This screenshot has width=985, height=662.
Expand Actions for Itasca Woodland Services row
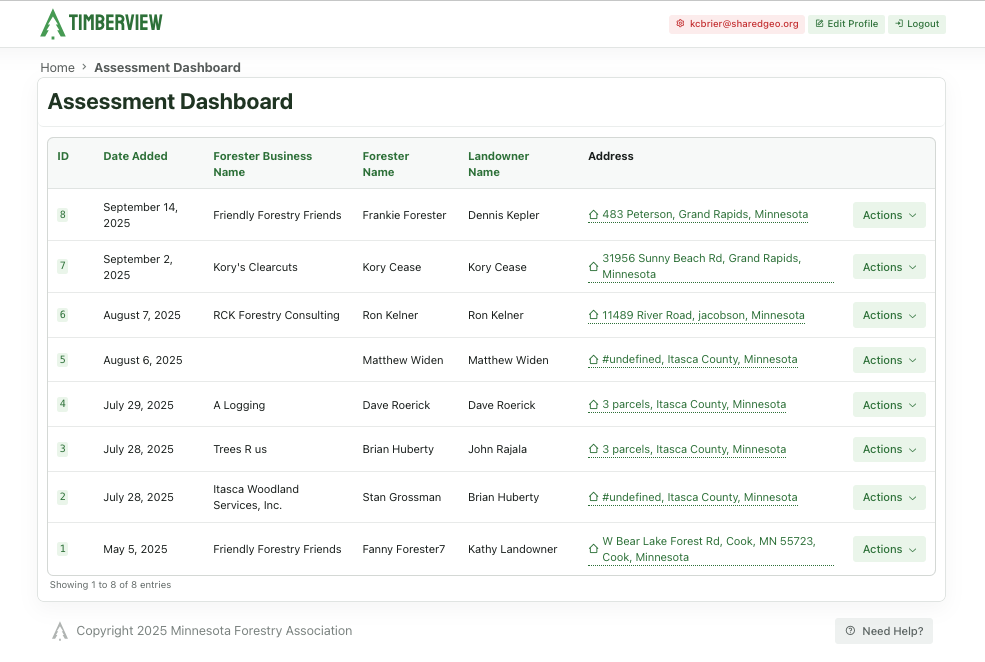point(889,497)
